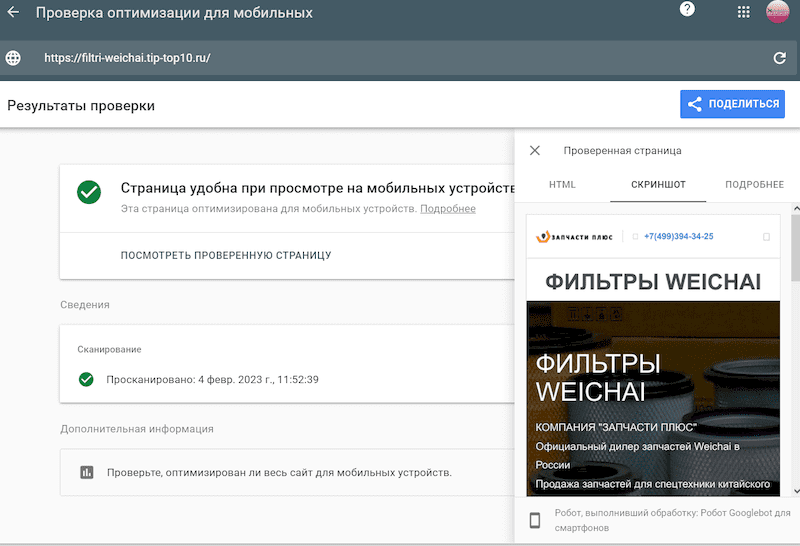Click the smartphone icon near Googlebot note

[535, 520]
